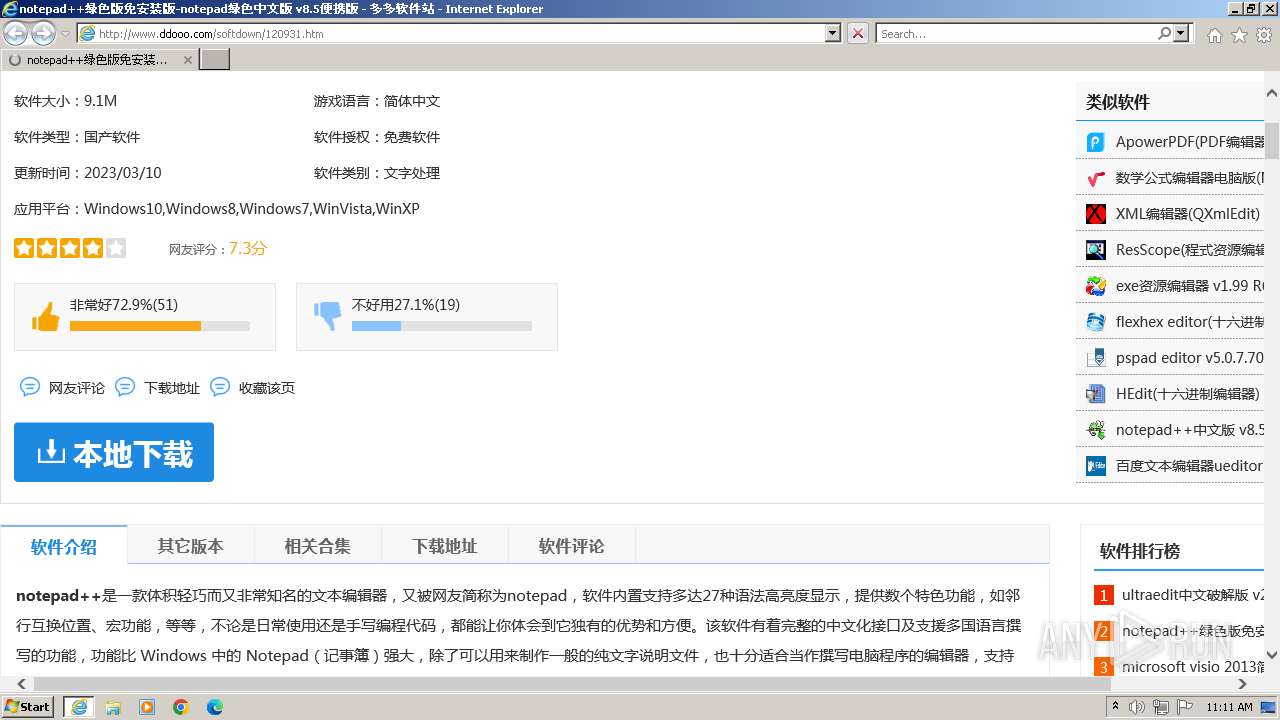Close the notepad++ browser tab

coord(188,60)
